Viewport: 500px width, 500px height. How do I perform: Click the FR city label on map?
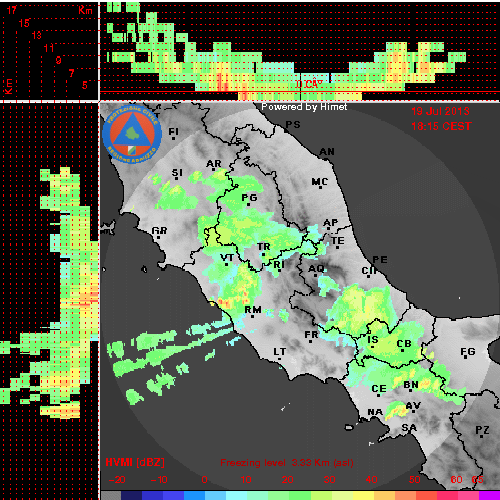coord(312,334)
